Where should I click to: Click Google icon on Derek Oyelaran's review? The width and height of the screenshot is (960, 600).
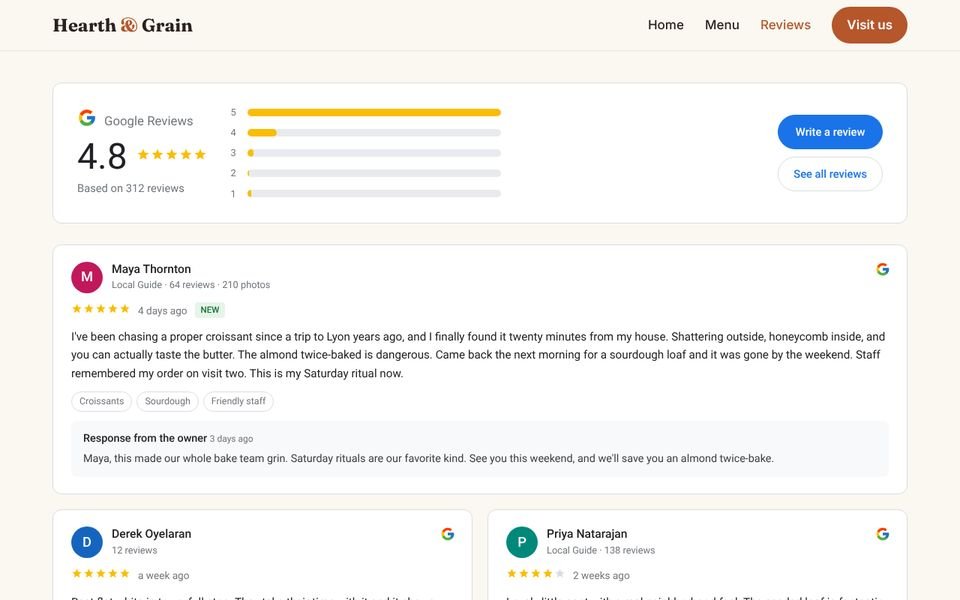448,534
